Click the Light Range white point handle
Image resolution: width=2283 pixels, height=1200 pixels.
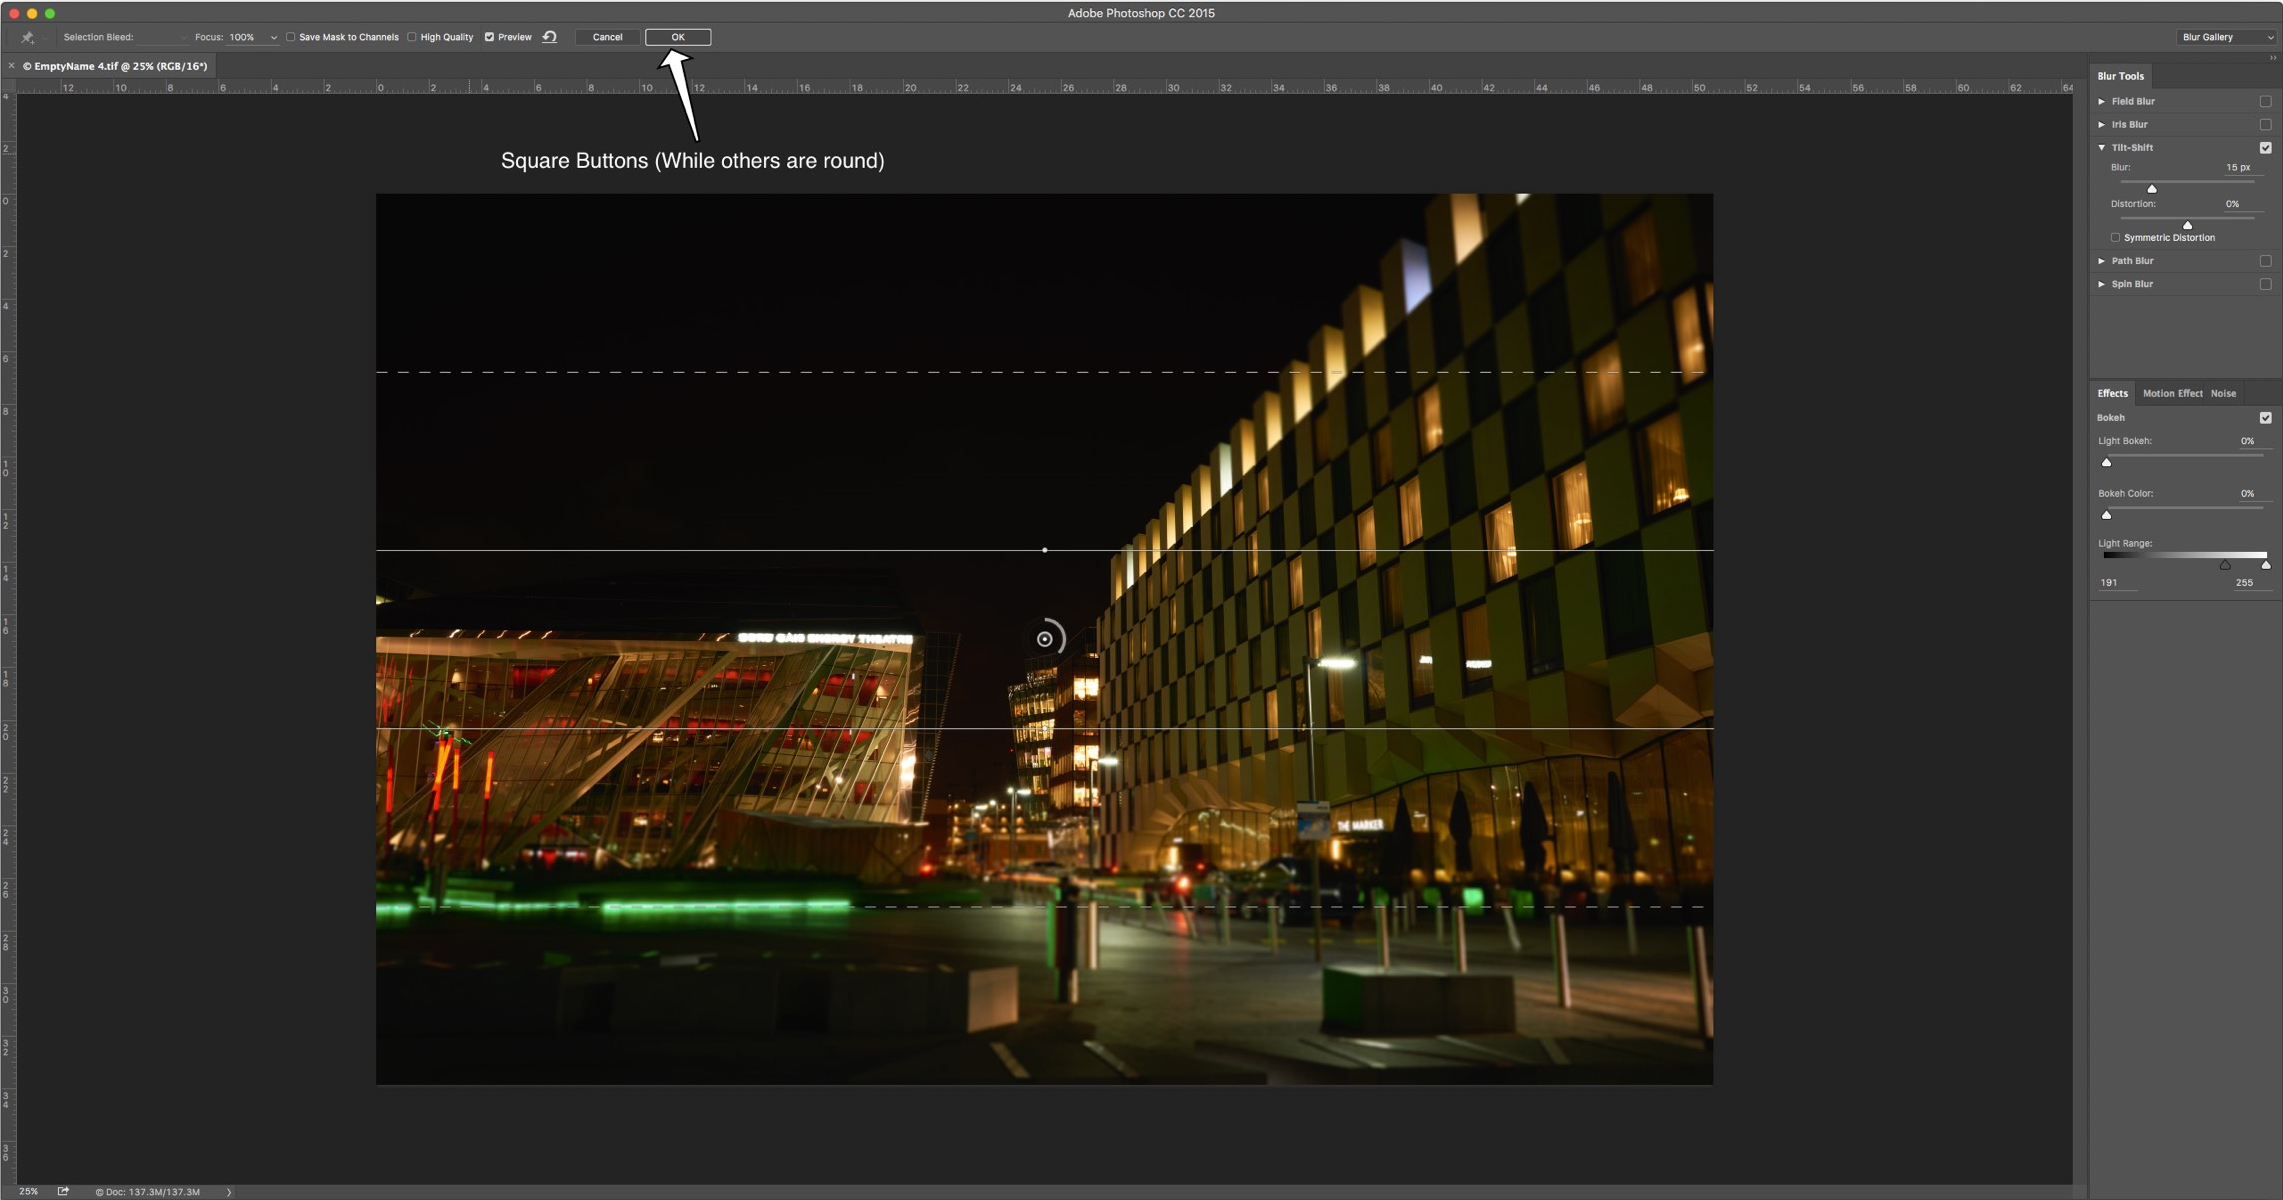coord(2266,566)
